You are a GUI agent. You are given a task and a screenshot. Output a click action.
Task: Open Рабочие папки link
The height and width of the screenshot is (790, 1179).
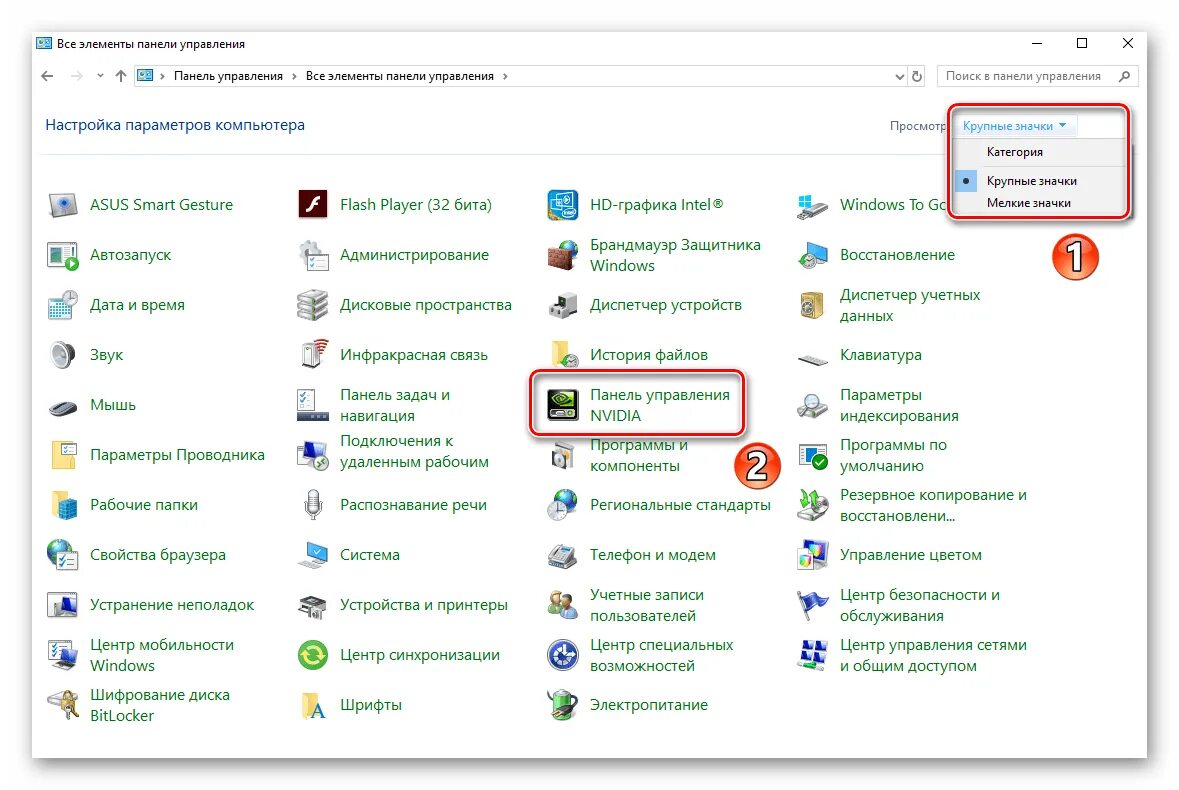(x=144, y=505)
